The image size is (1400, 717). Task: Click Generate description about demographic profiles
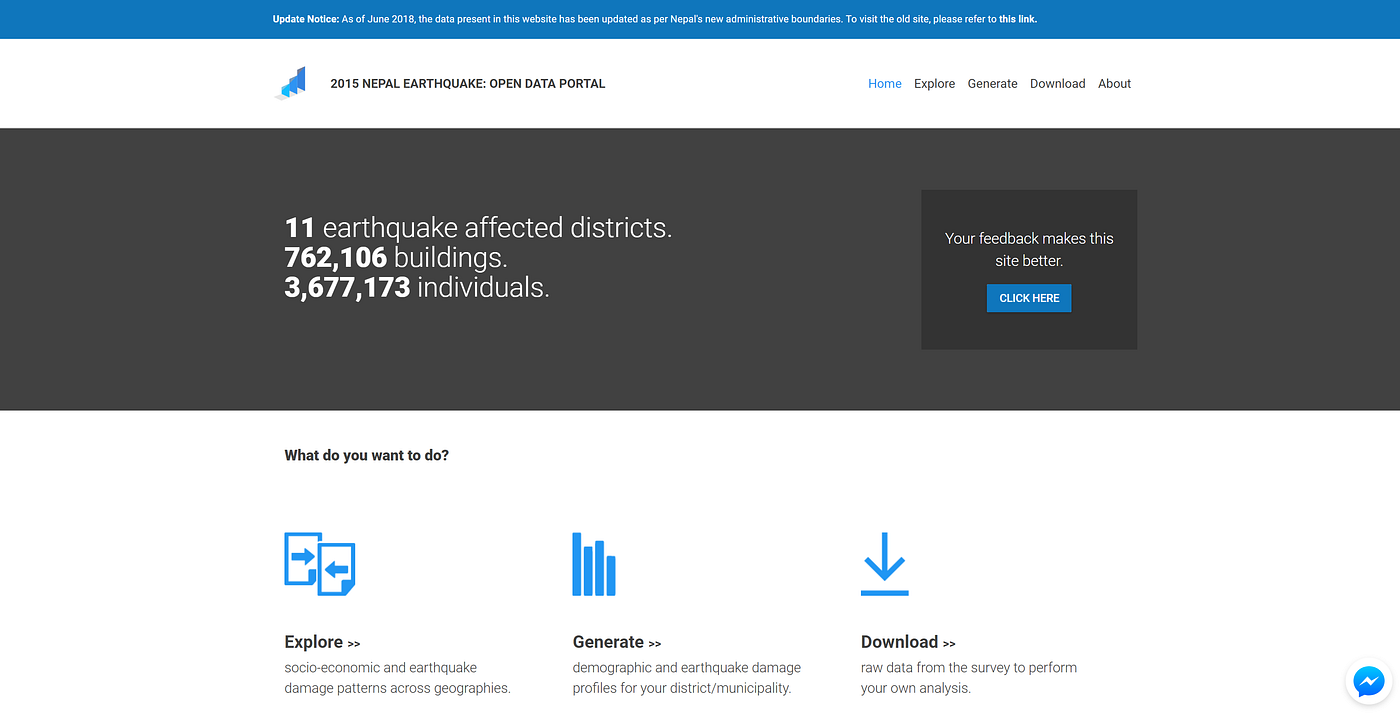687,678
